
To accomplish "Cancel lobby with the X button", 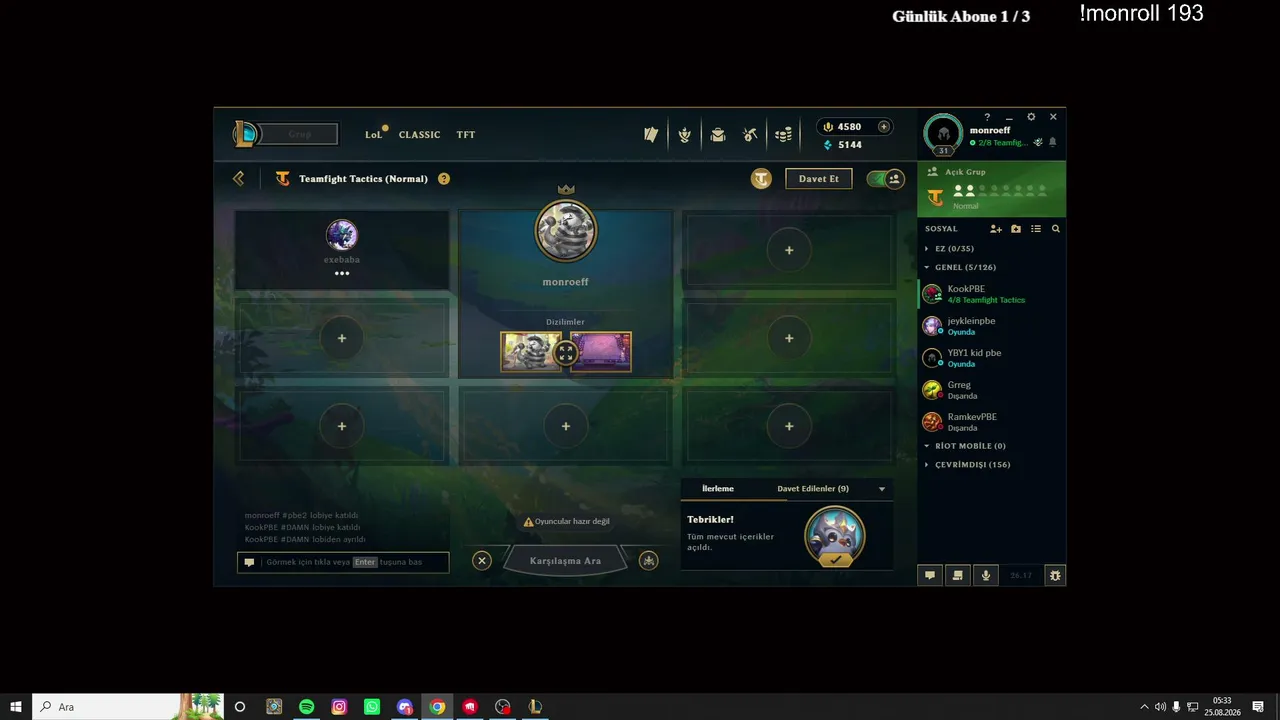I will coord(482,561).
